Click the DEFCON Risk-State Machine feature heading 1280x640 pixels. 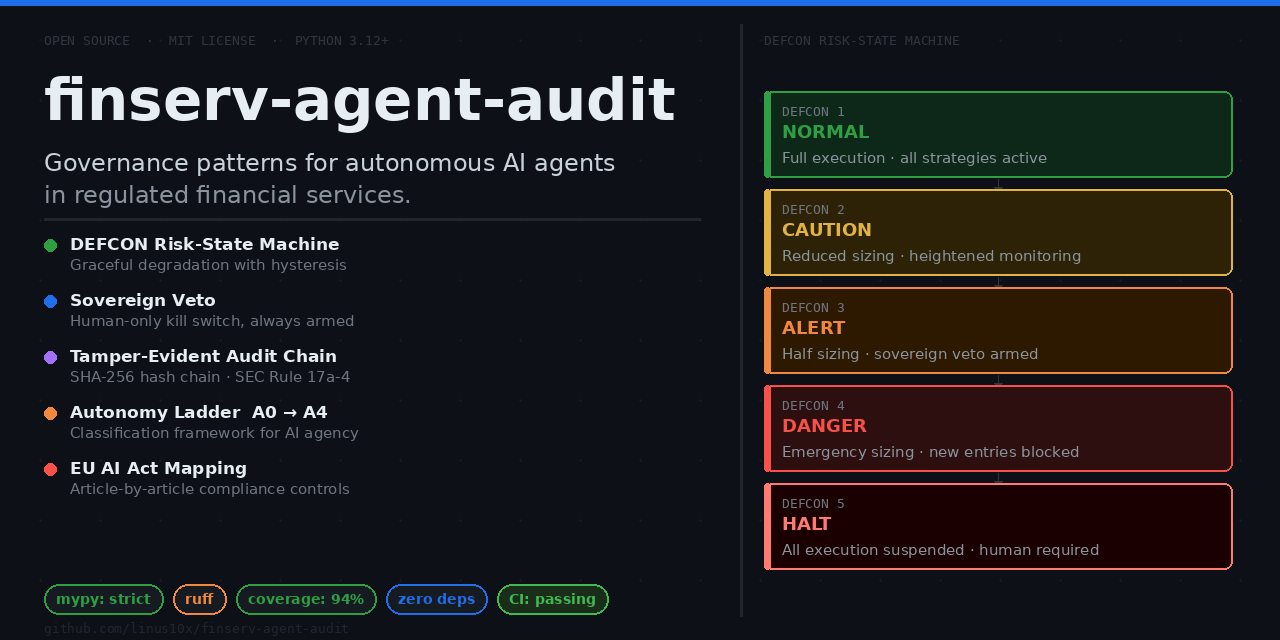205,244
